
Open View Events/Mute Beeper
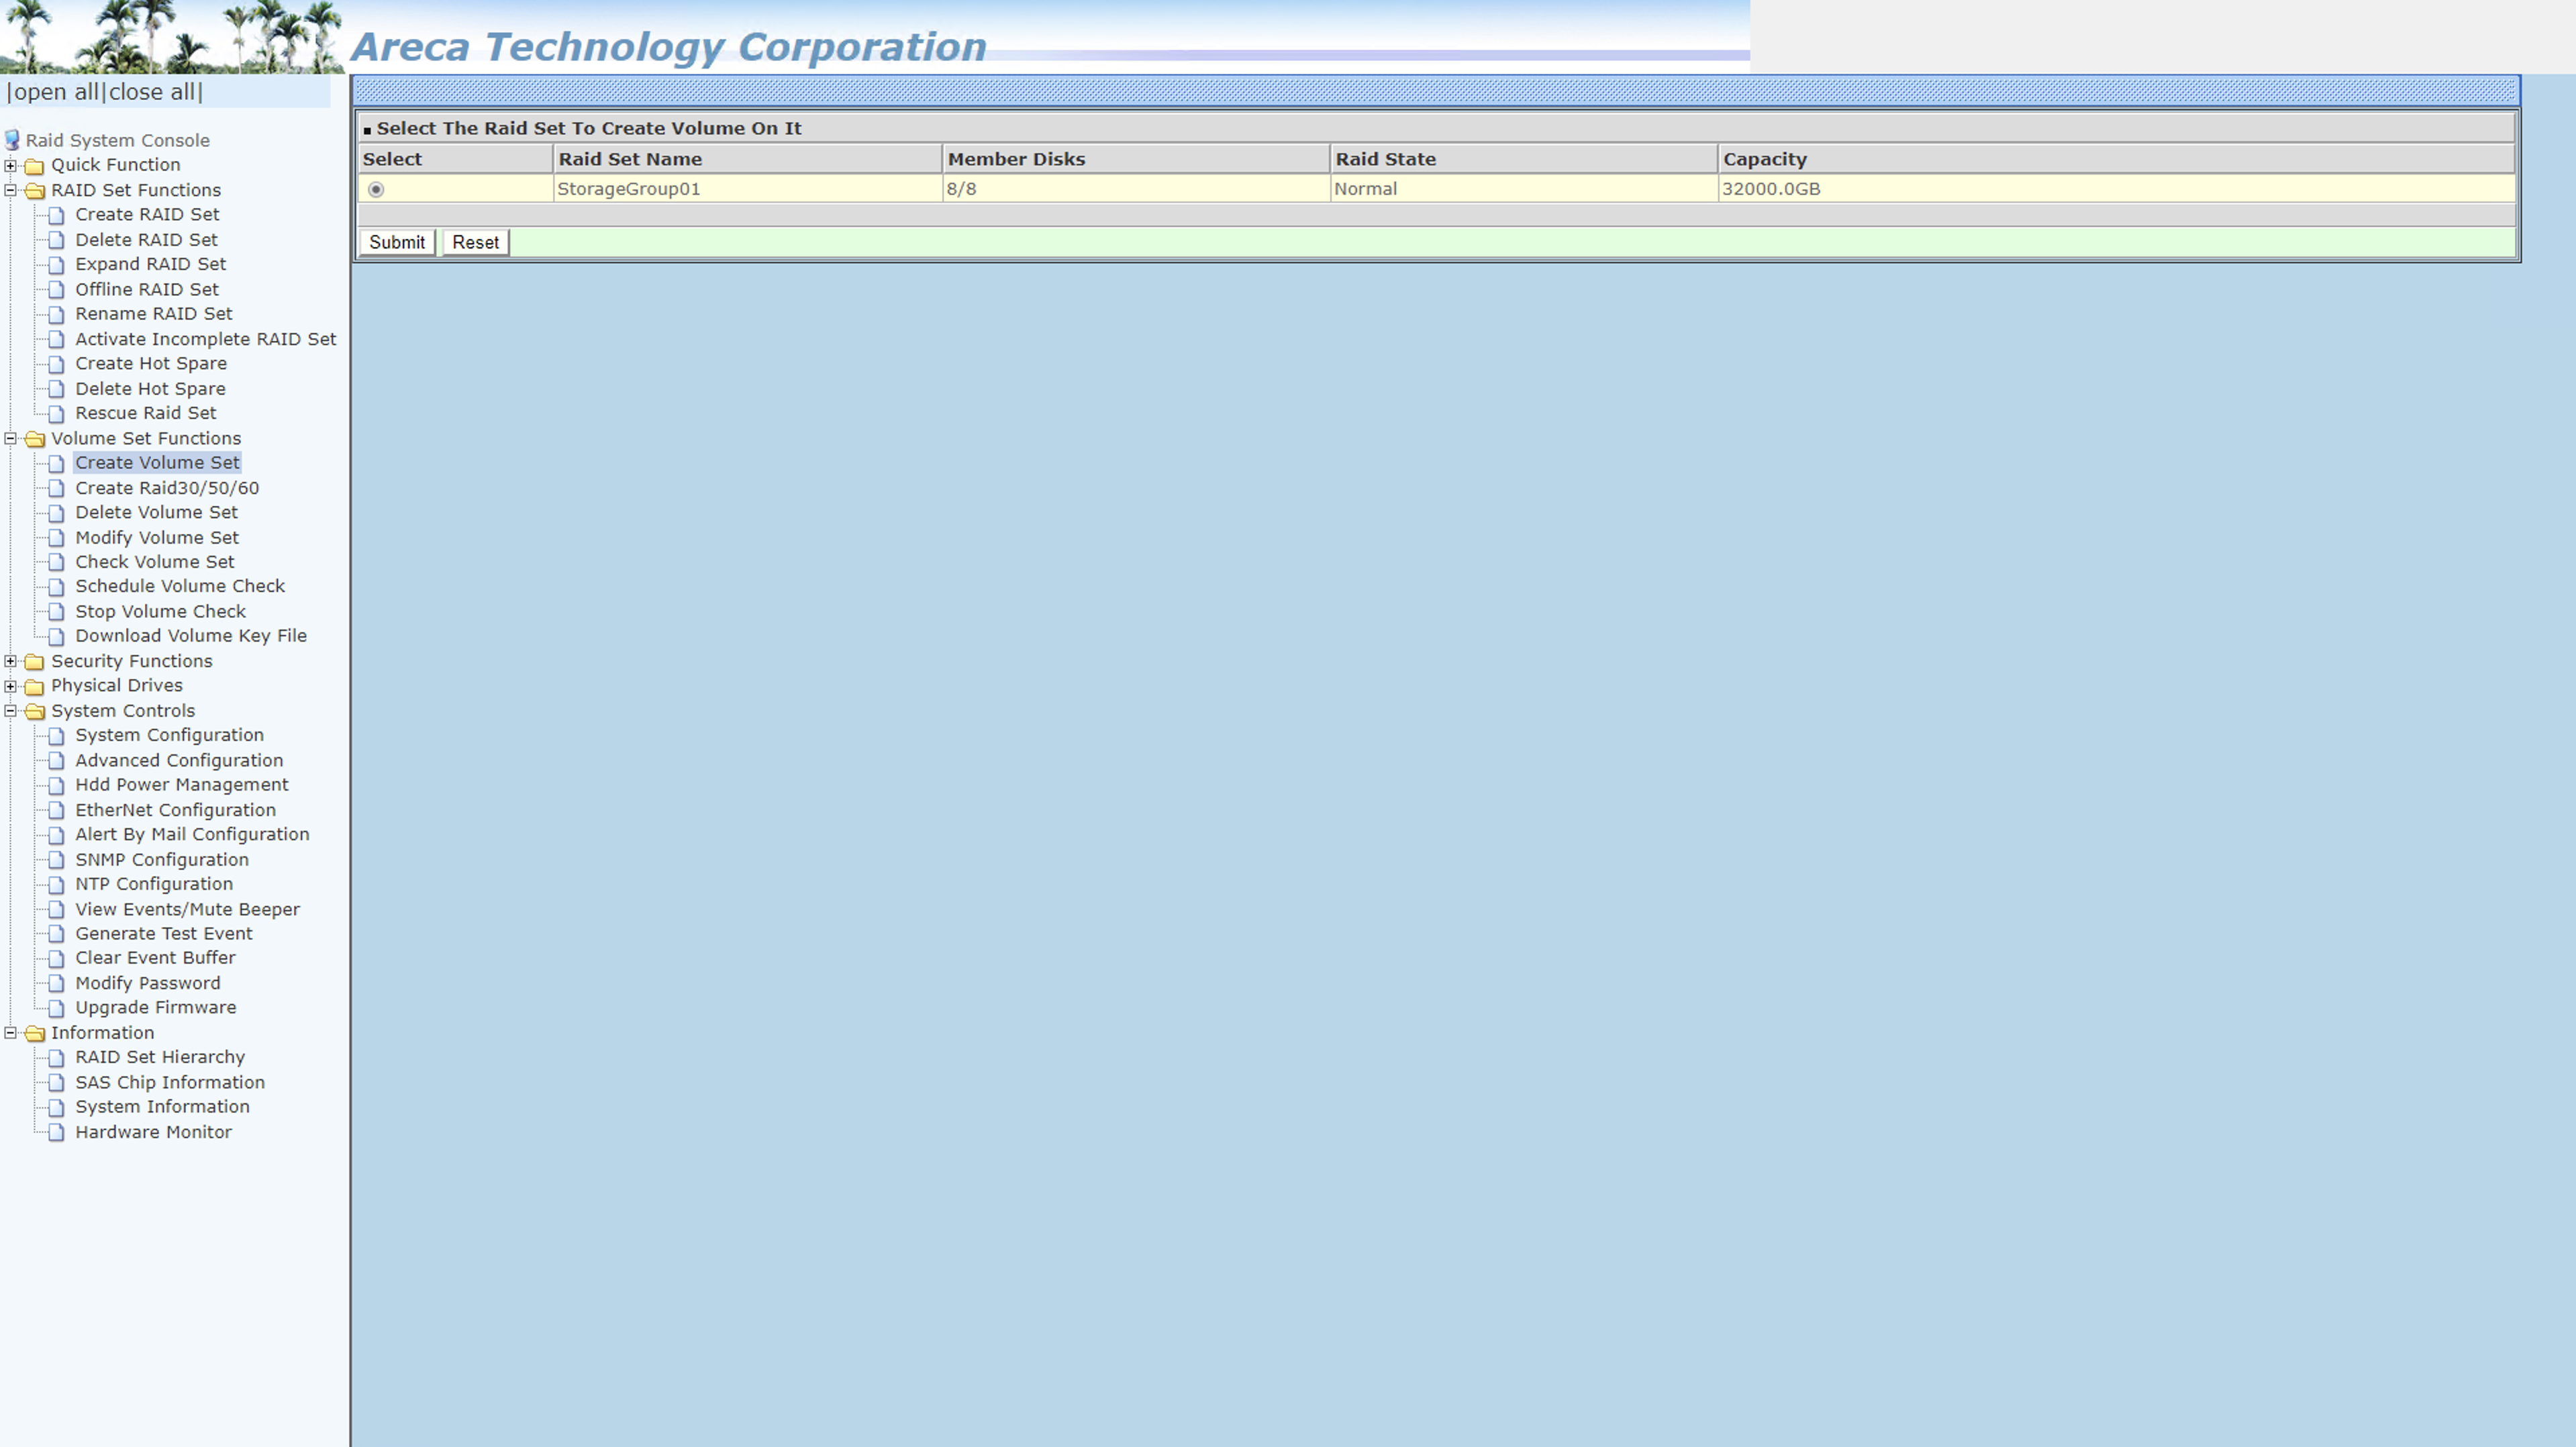(x=188, y=909)
